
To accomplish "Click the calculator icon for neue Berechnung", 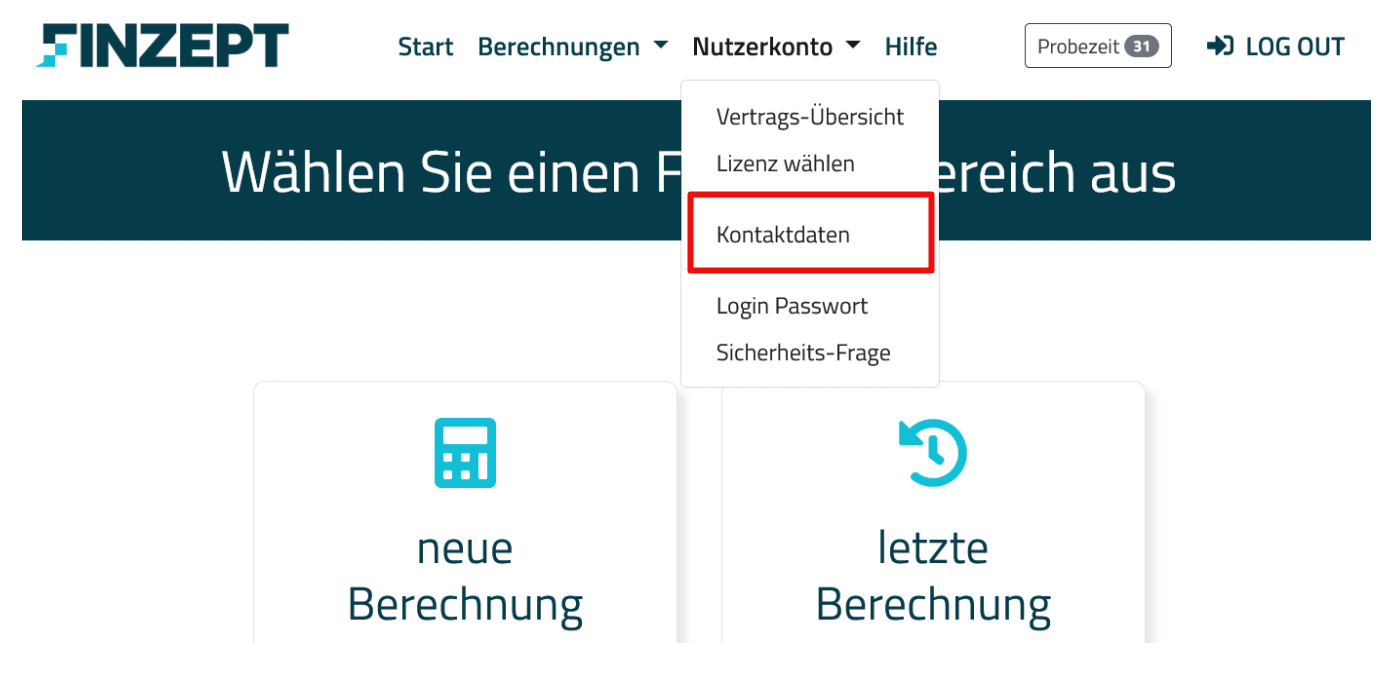I will pyautogui.click(x=465, y=453).
